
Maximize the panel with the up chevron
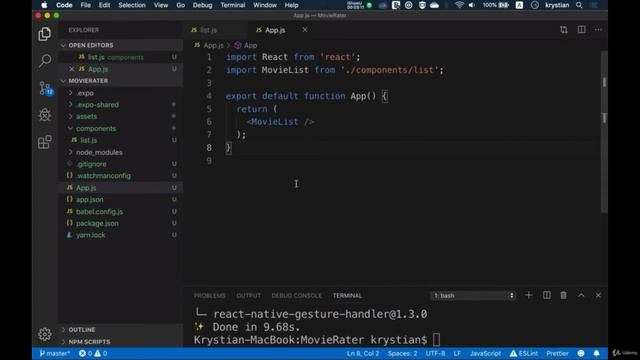(581, 295)
